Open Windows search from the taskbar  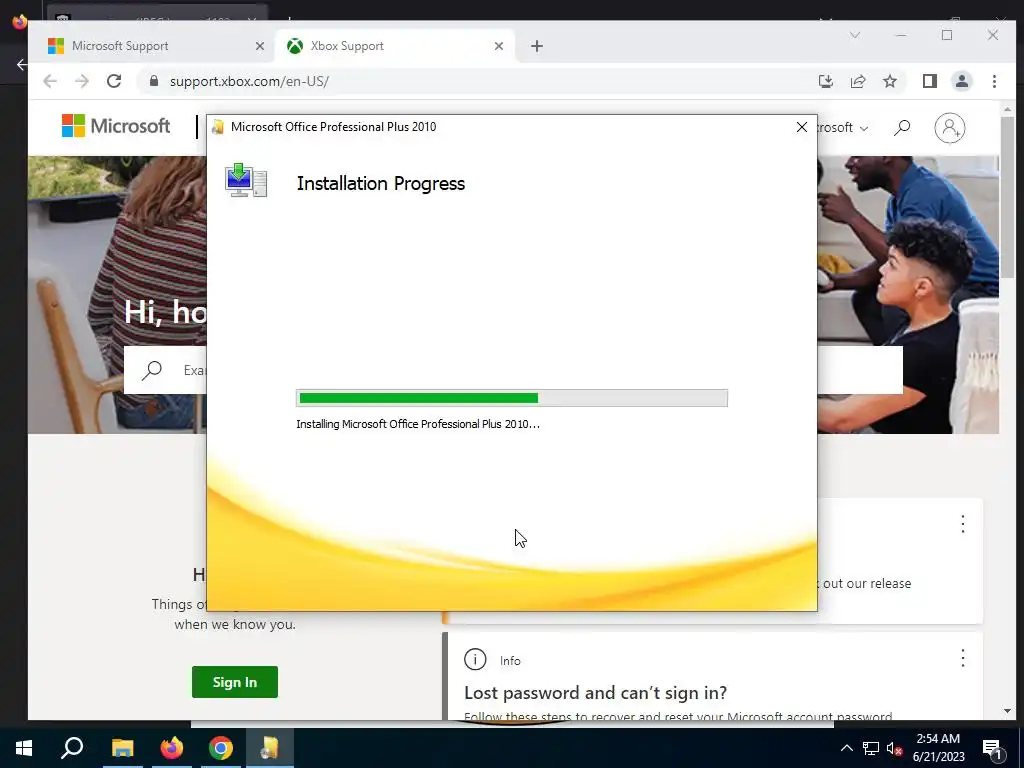pyautogui.click(x=72, y=748)
